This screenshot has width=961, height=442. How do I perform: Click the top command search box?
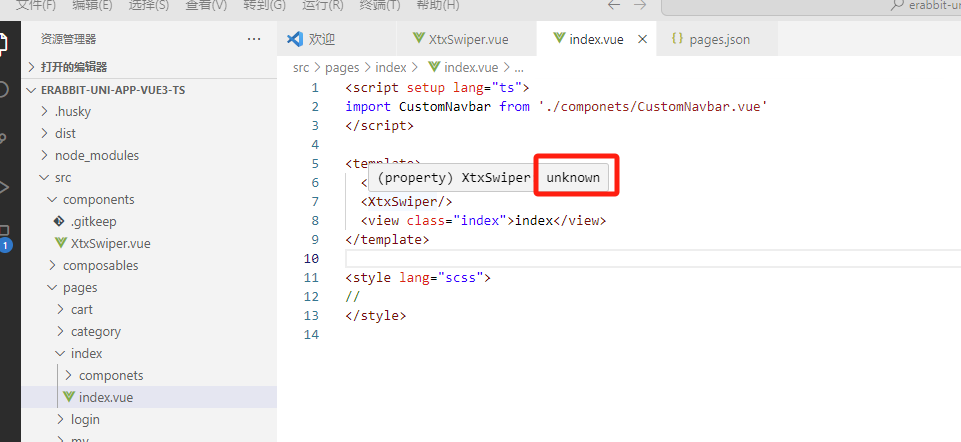pyautogui.click(x=811, y=5)
